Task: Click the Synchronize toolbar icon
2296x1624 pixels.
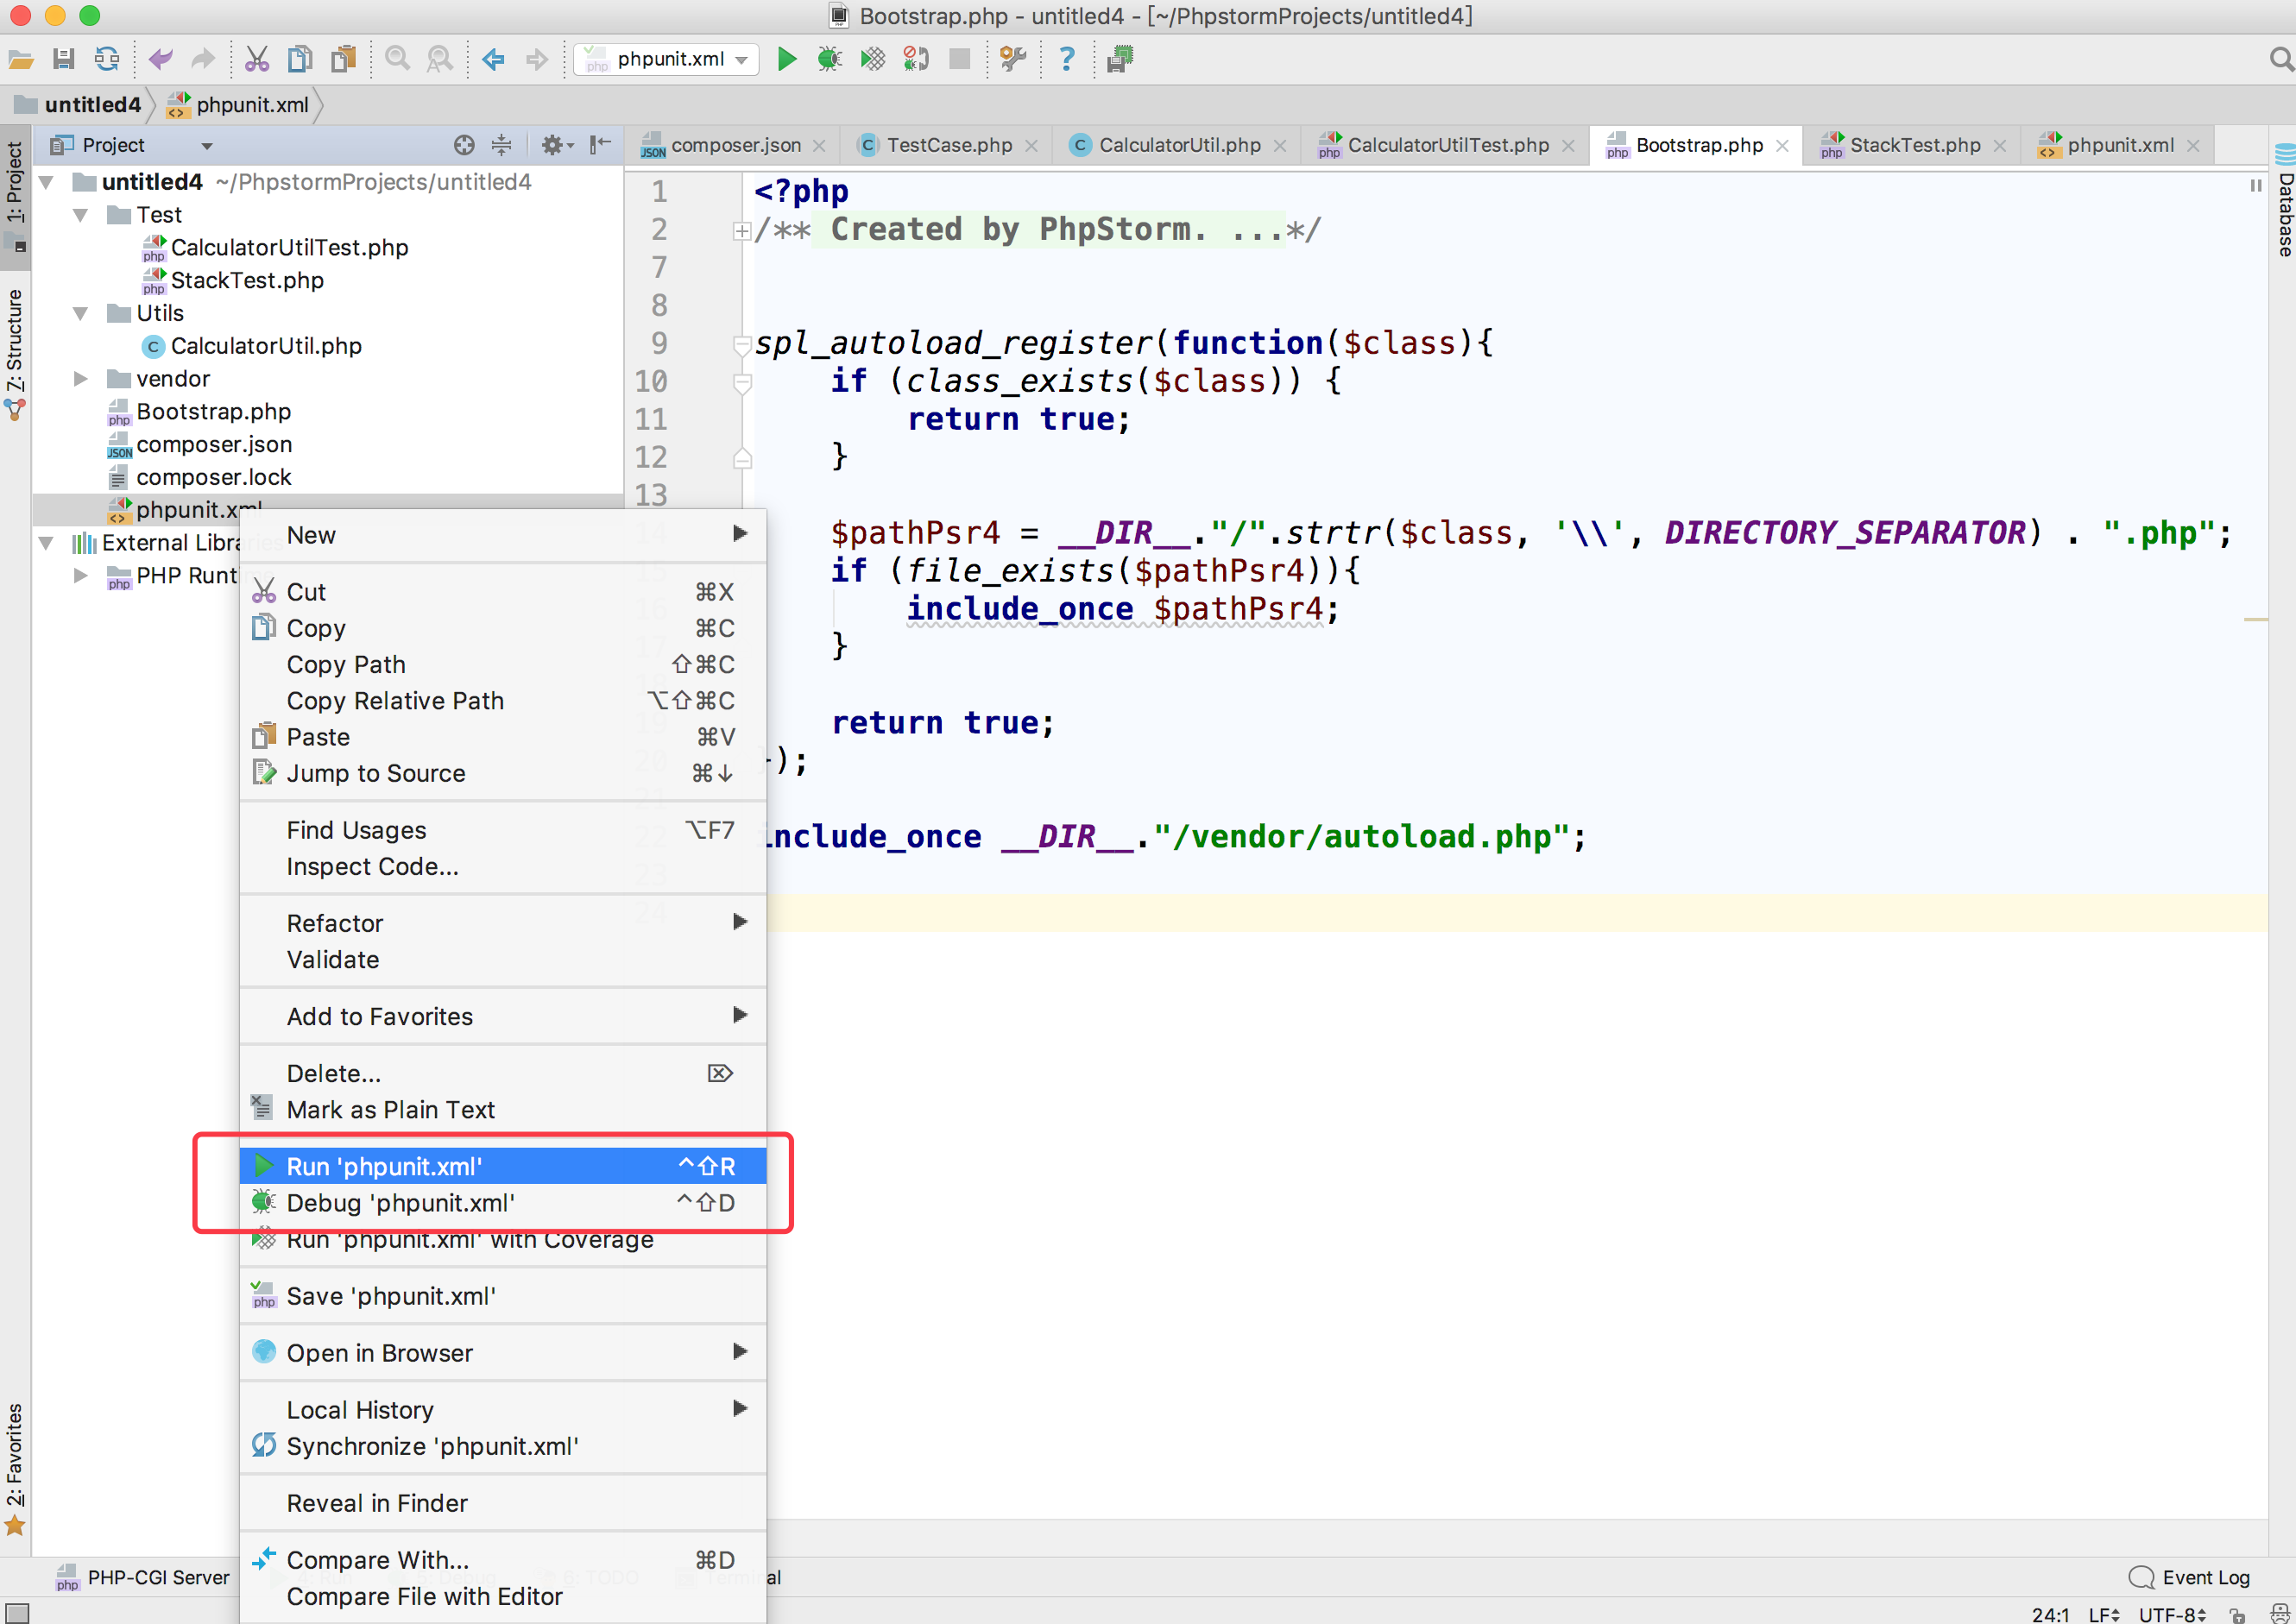Action: (x=107, y=60)
